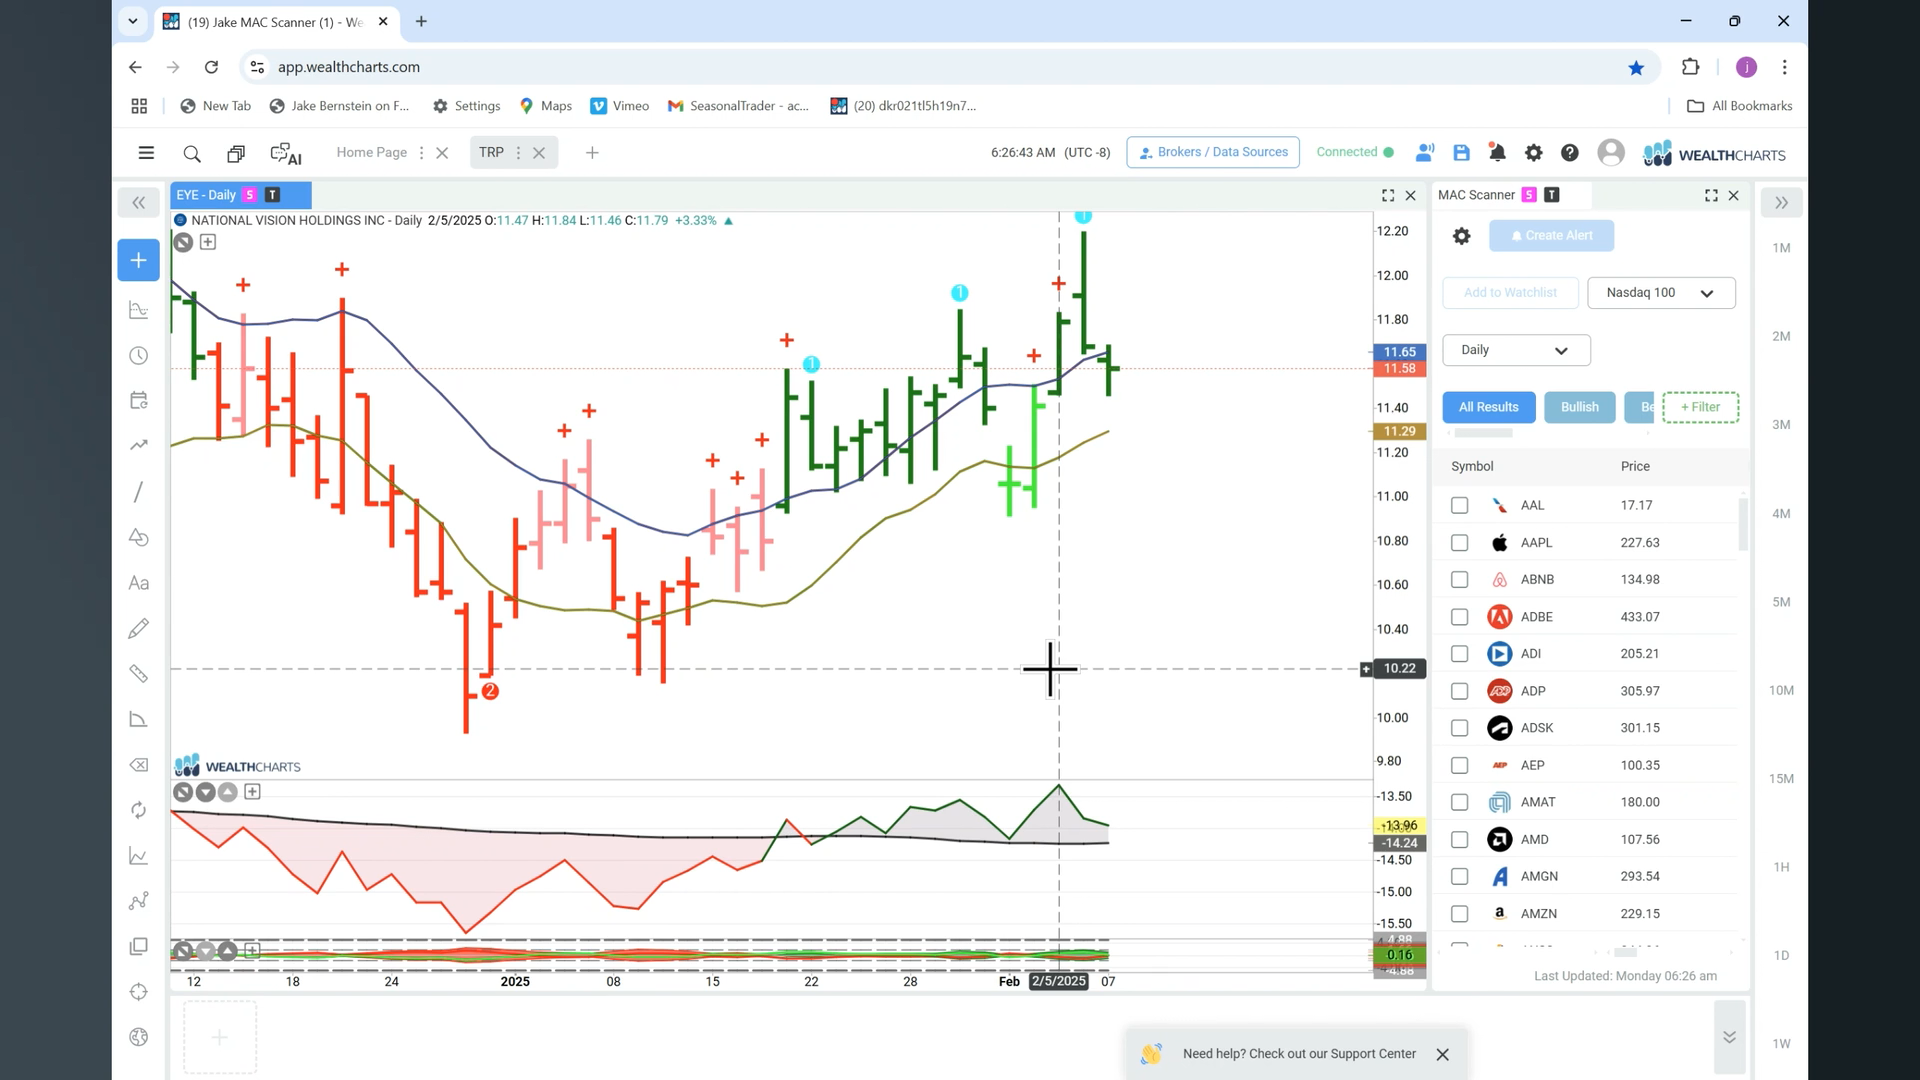1920x1080 pixels.
Task: Collapse the left toolbar double chevron
Action: click(138, 203)
